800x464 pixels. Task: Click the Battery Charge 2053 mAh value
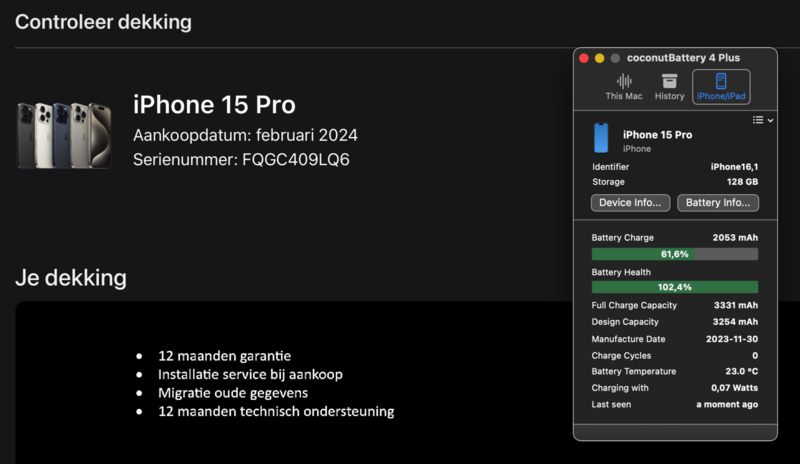[735, 238]
